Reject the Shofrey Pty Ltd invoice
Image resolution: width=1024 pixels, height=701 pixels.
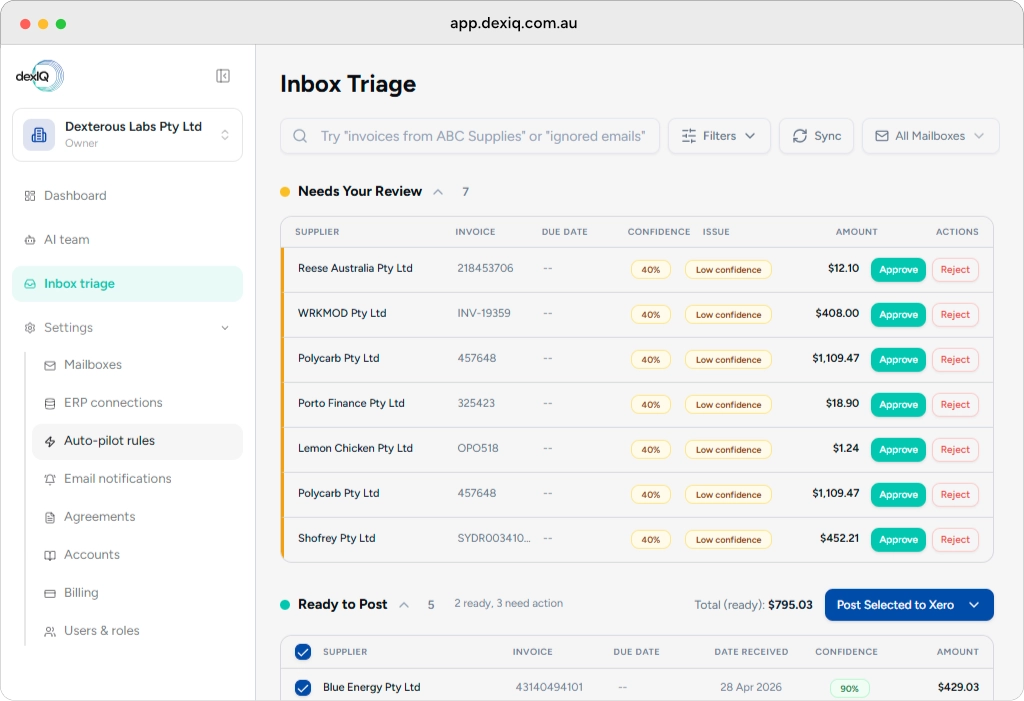955,540
